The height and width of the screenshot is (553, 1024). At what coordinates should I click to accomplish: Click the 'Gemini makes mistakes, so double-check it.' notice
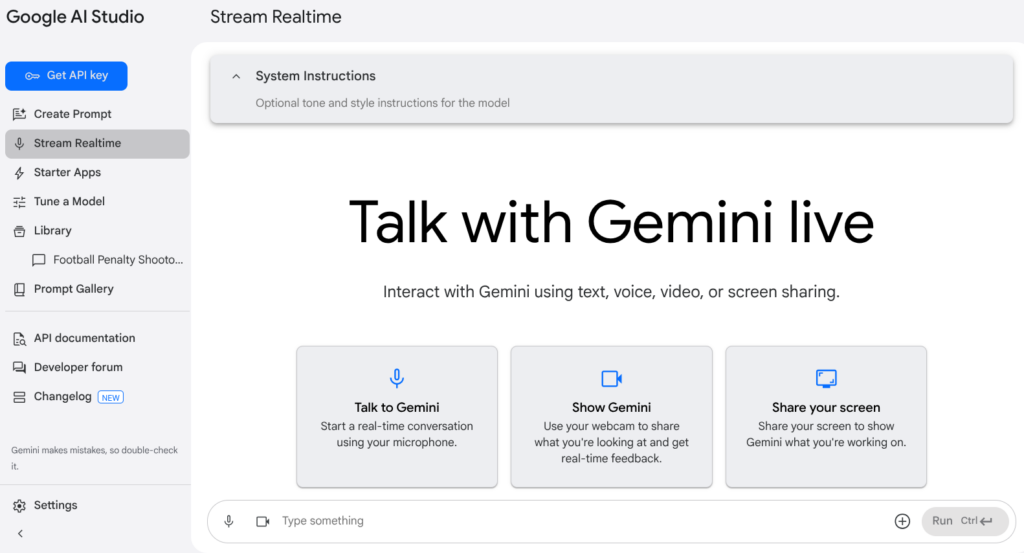(95, 458)
